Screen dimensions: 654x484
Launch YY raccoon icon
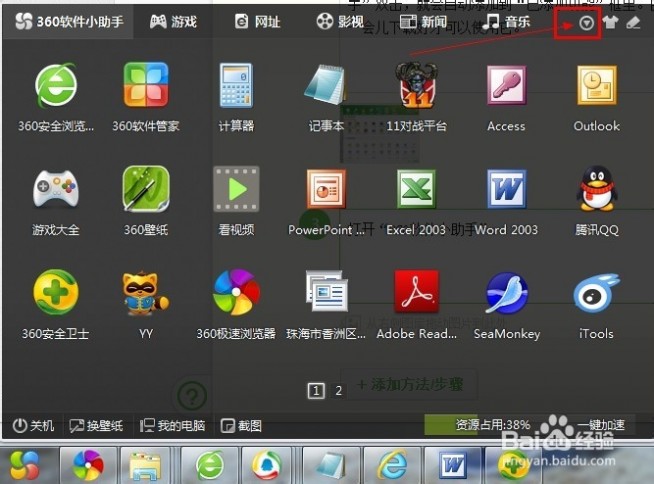(x=146, y=293)
